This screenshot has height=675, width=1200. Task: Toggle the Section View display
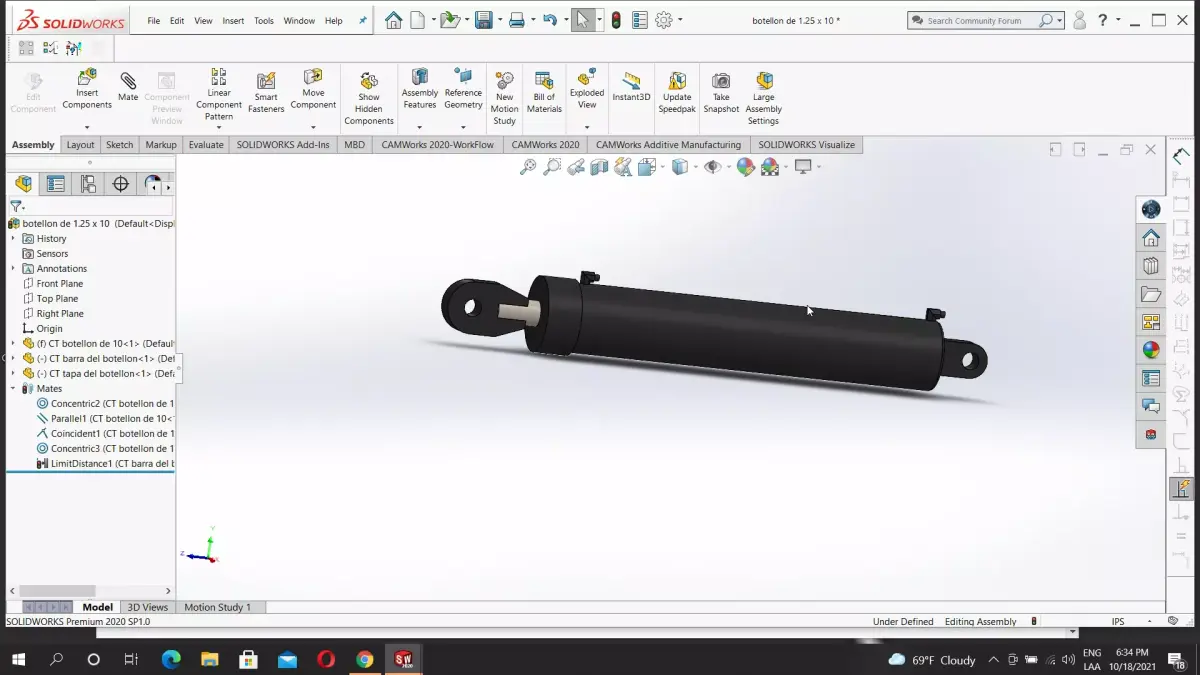pyautogui.click(x=598, y=167)
